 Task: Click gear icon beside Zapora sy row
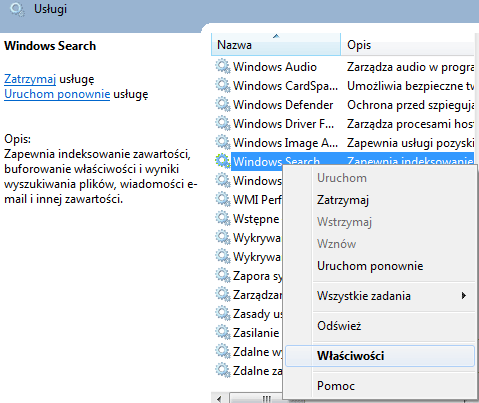[x=222, y=275]
